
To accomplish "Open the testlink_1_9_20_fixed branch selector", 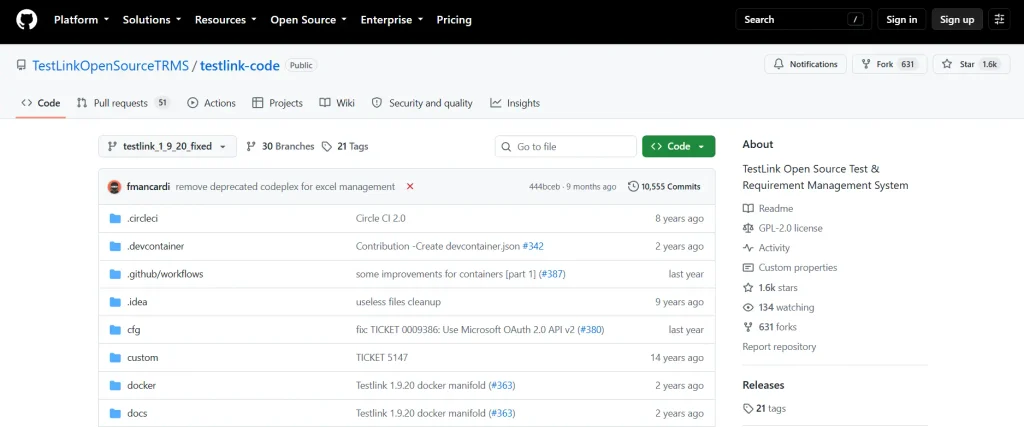I will (167, 146).
